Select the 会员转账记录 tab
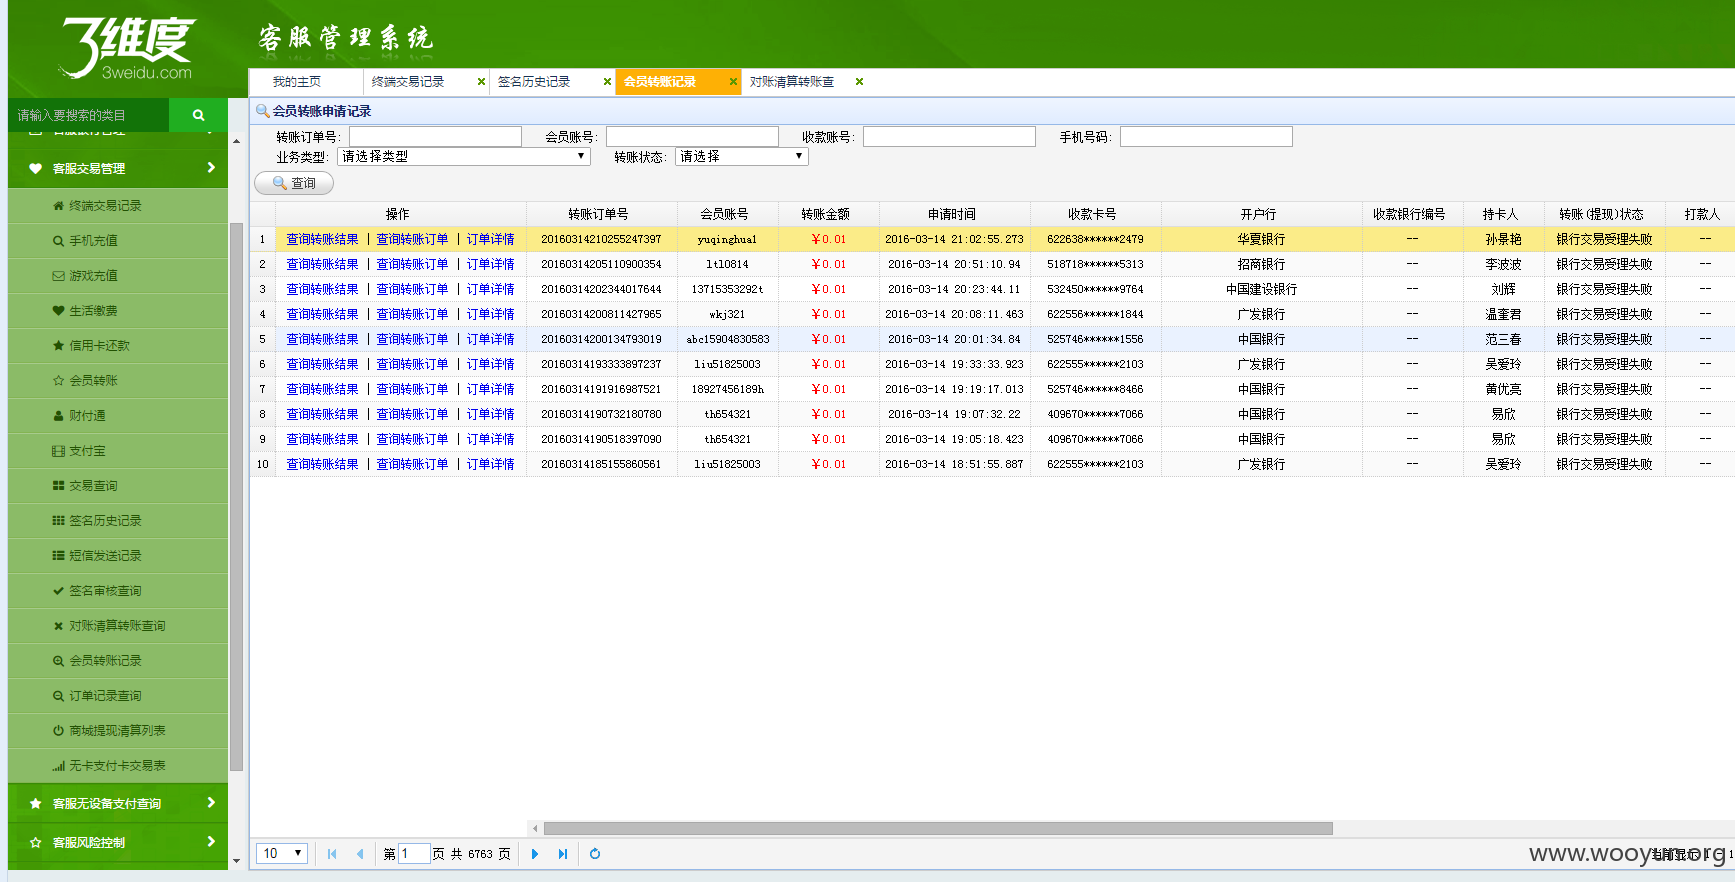The image size is (1735, 882). click(x=660, y=82)
